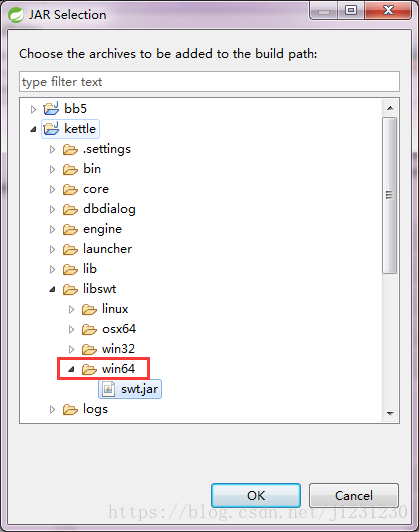
Task: Expand the bb5 project node
Action: tap(33, 109)
